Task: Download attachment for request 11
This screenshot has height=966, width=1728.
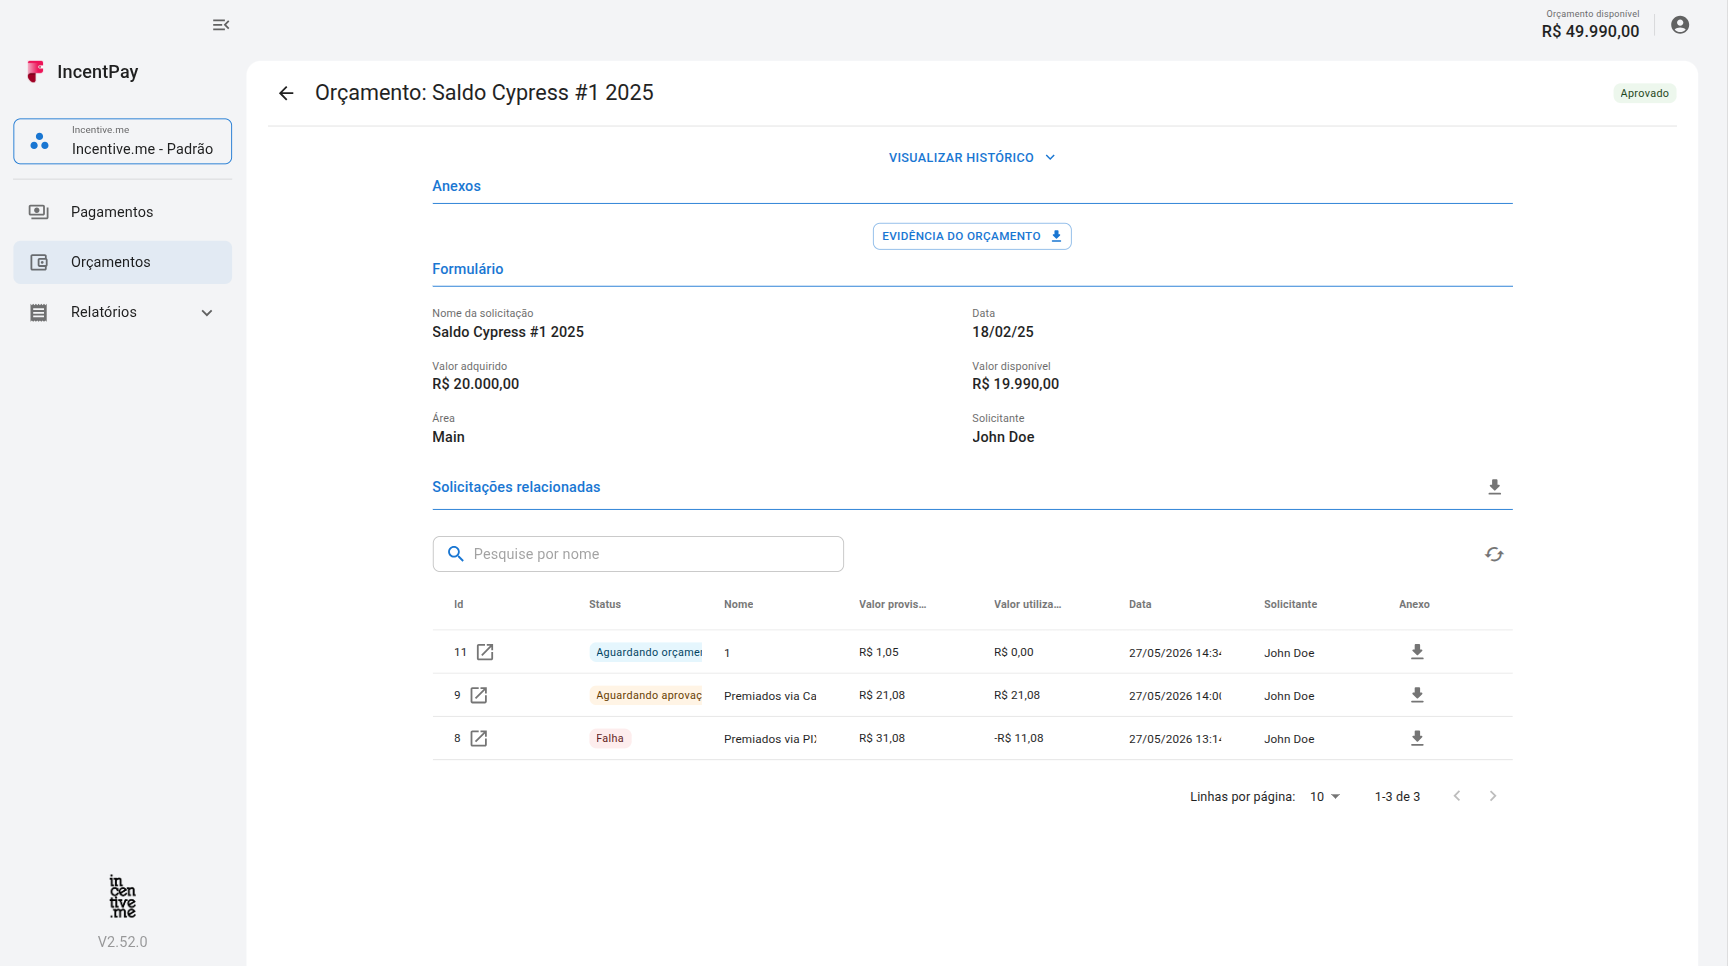Action: (1417, 652)
